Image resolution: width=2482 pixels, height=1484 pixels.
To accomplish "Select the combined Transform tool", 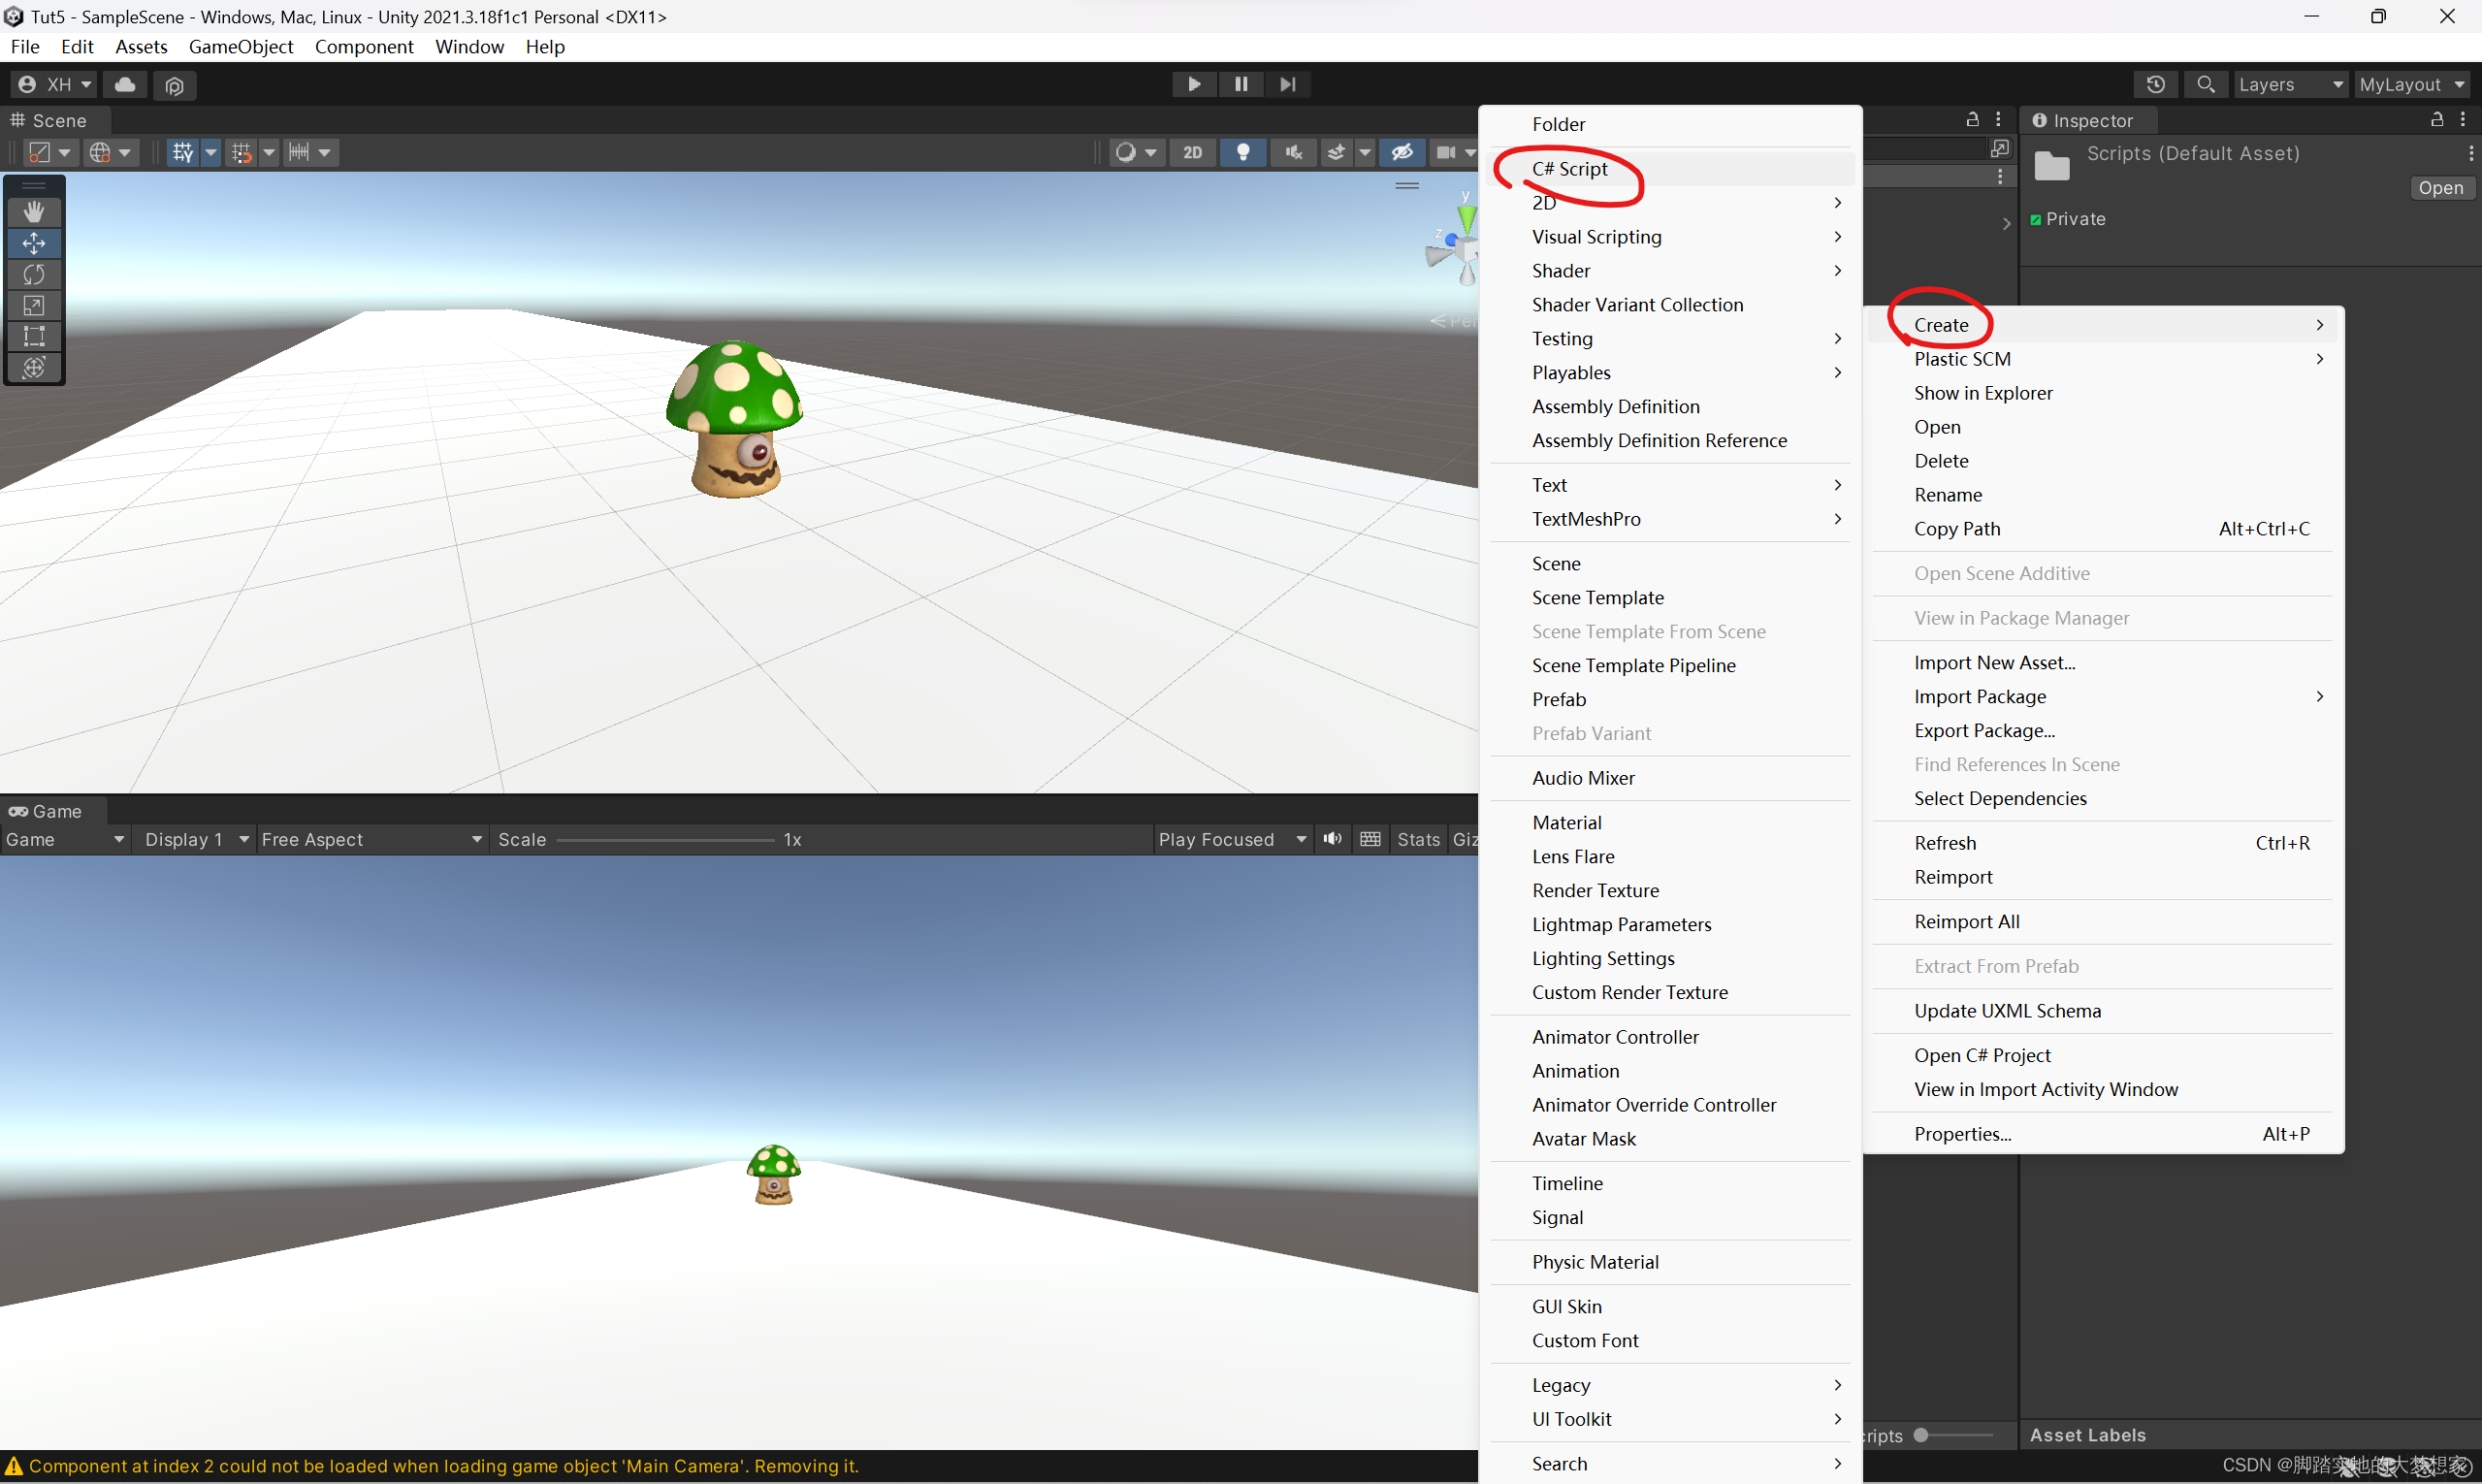I will click(x=34, y=367).
